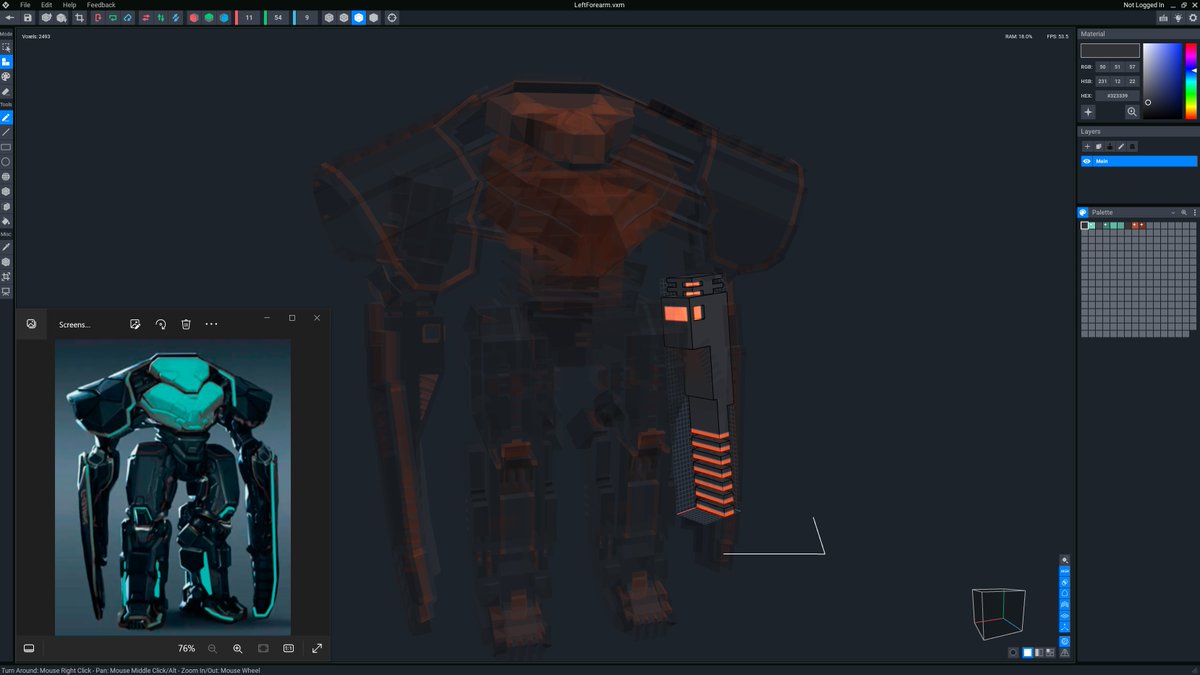
Task: Collapse the Palette panel using its chevron
Action: [x=1173, y=212]
